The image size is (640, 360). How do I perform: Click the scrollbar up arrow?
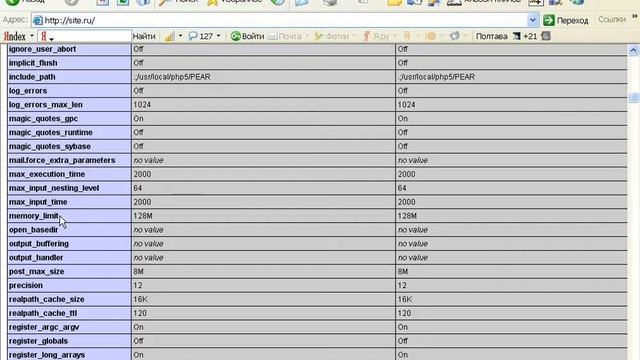(x=633, y=51)
